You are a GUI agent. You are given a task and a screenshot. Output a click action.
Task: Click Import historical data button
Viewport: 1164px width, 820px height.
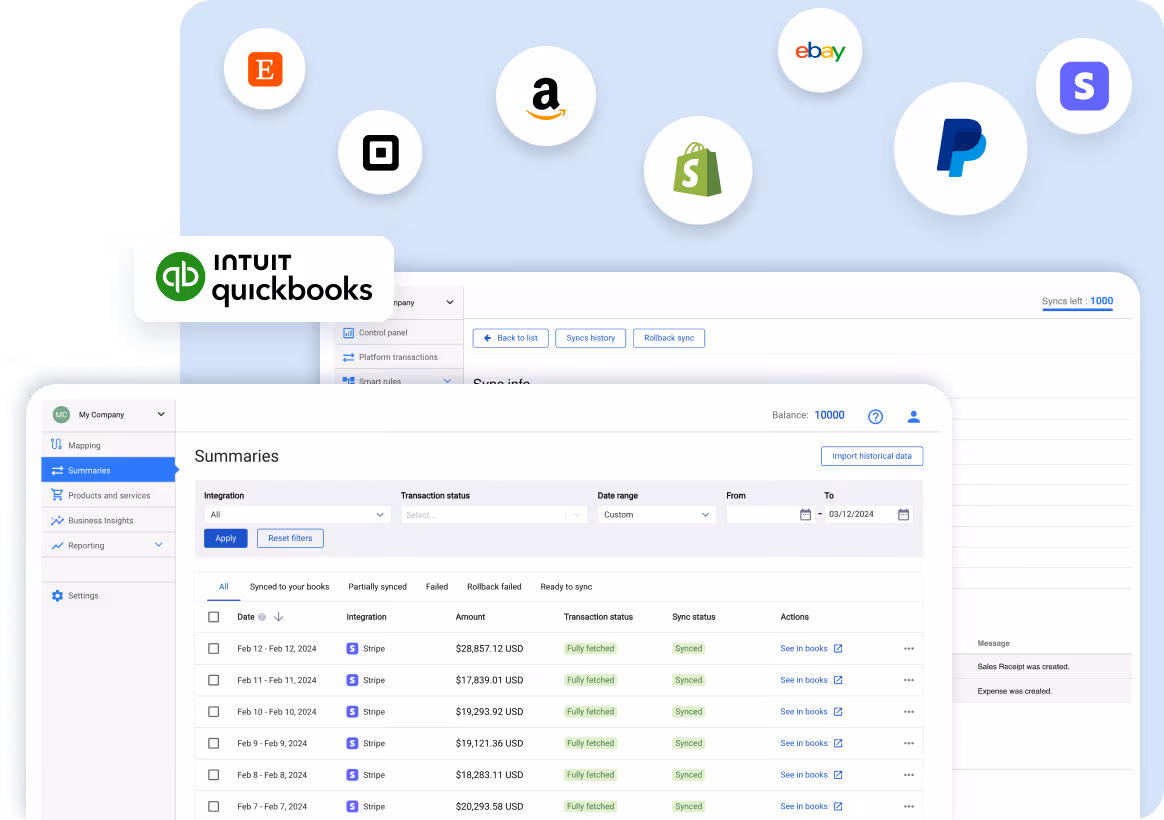click(872, 456)
